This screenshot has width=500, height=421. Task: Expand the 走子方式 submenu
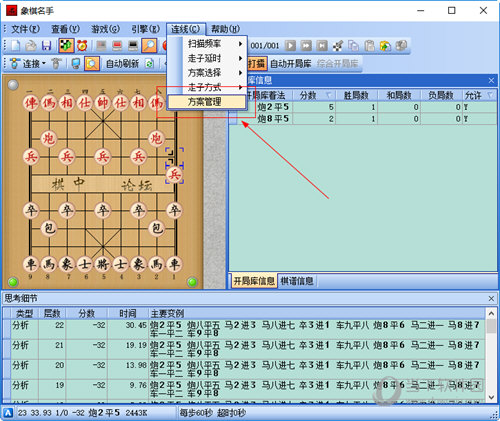coord(207,87)
